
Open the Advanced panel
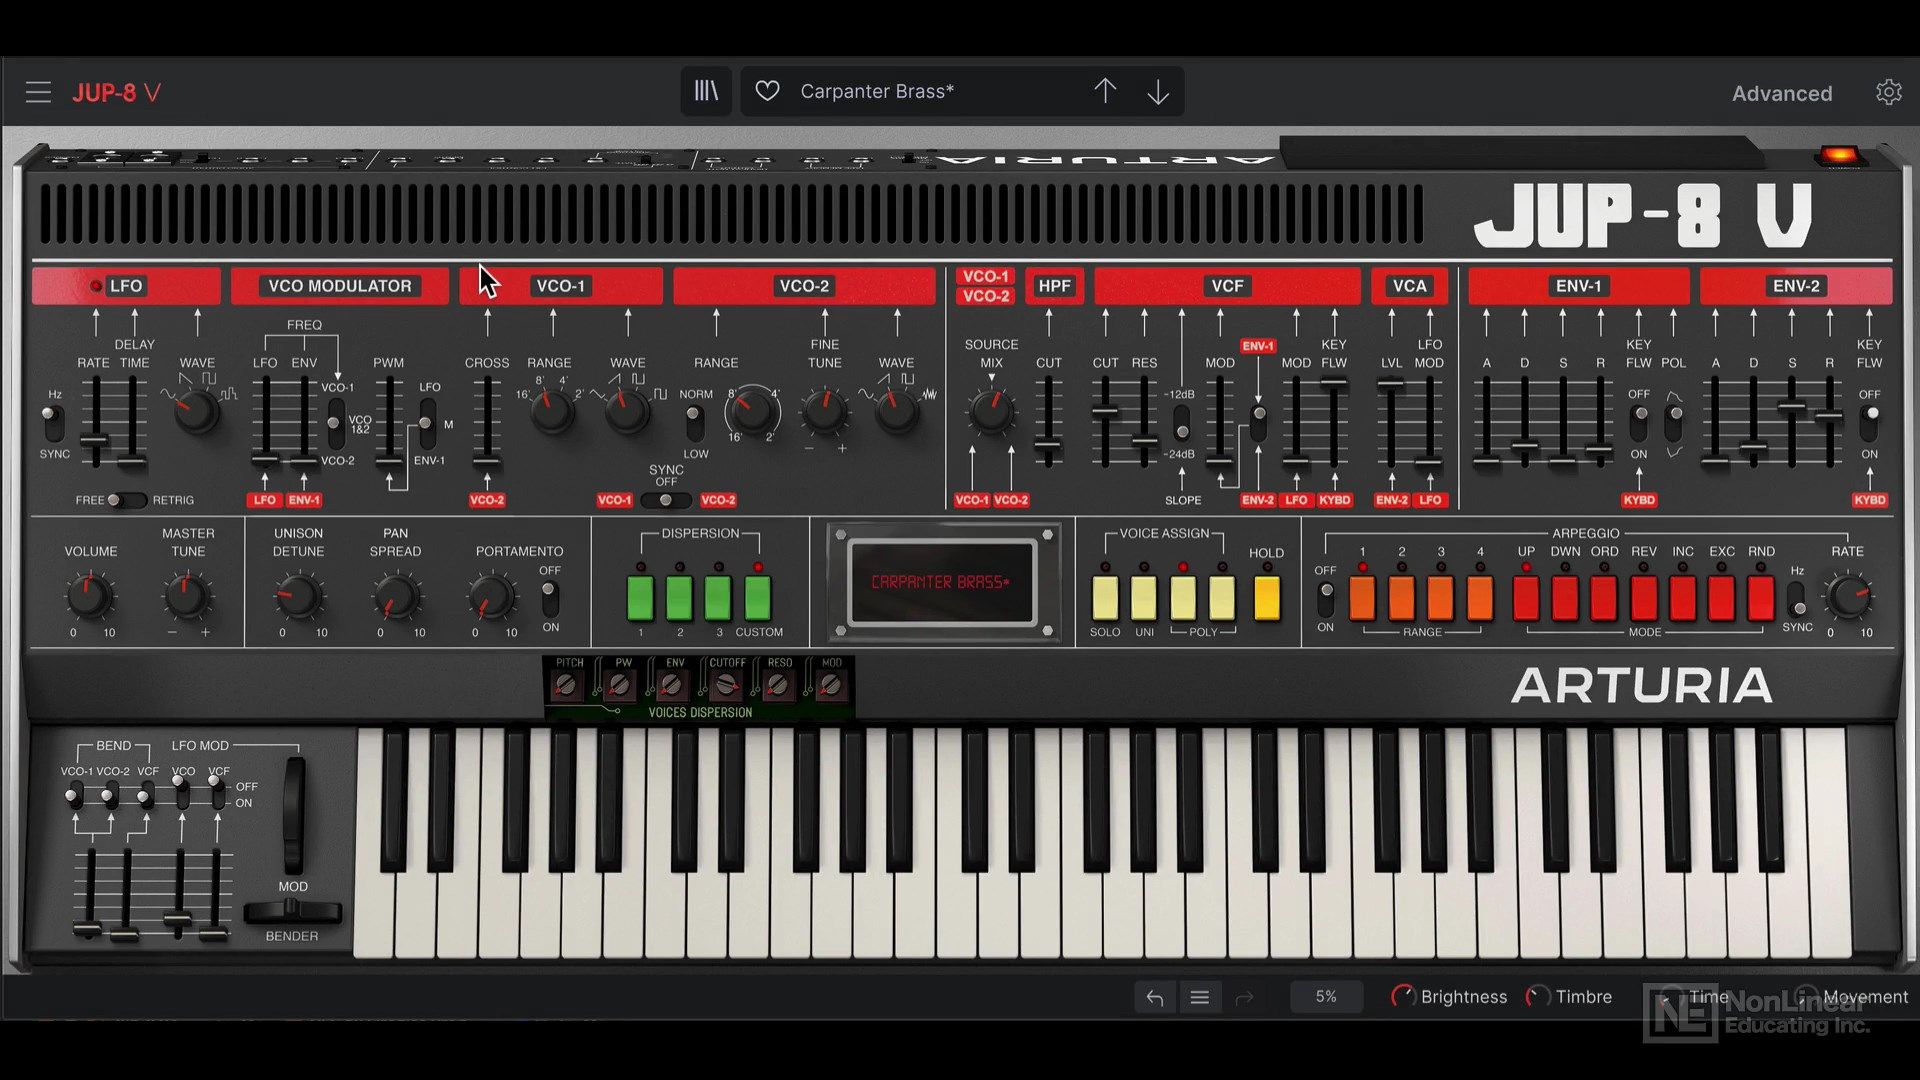coord(1782,93)
